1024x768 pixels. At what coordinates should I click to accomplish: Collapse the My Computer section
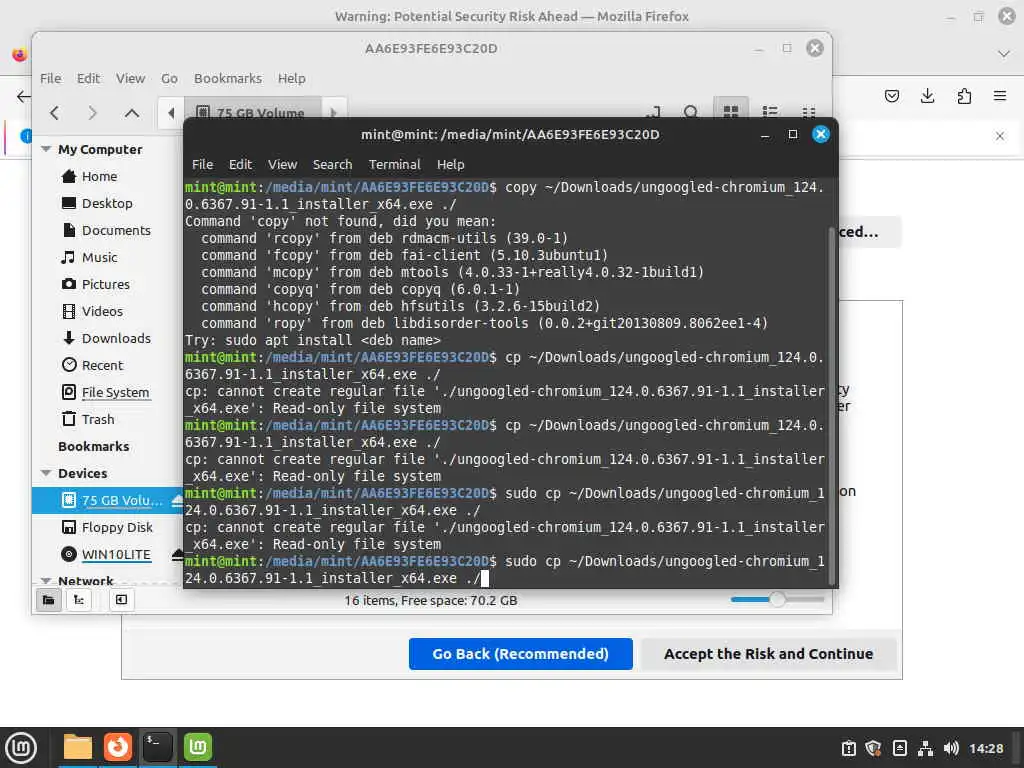[x=46, y=149]
